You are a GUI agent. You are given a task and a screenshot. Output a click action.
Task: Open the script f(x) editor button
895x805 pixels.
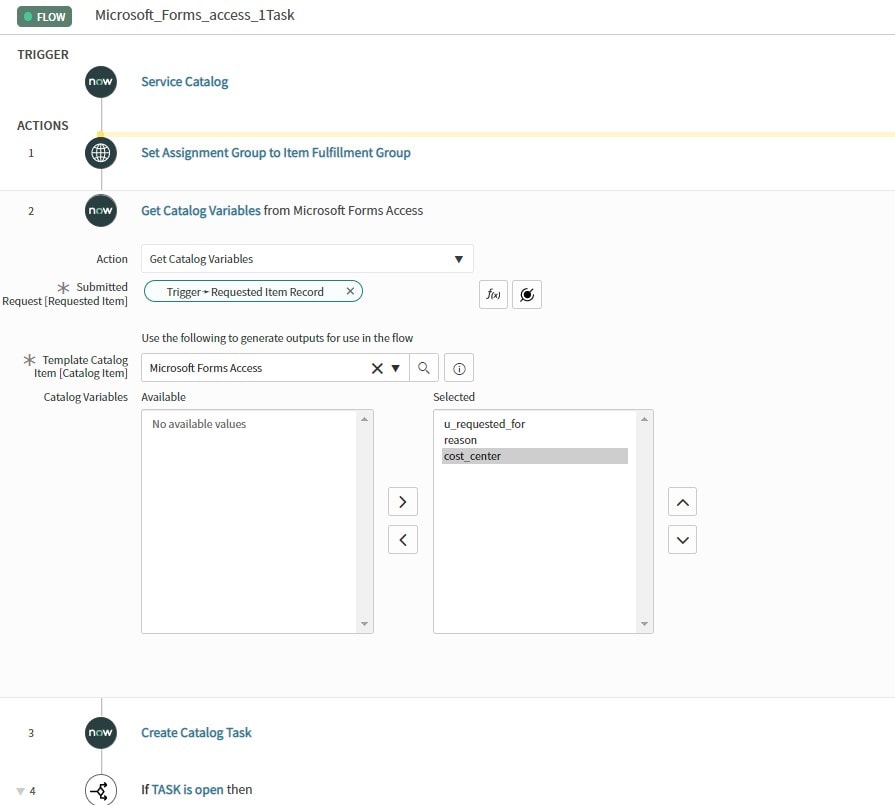[x=493, y=295]
